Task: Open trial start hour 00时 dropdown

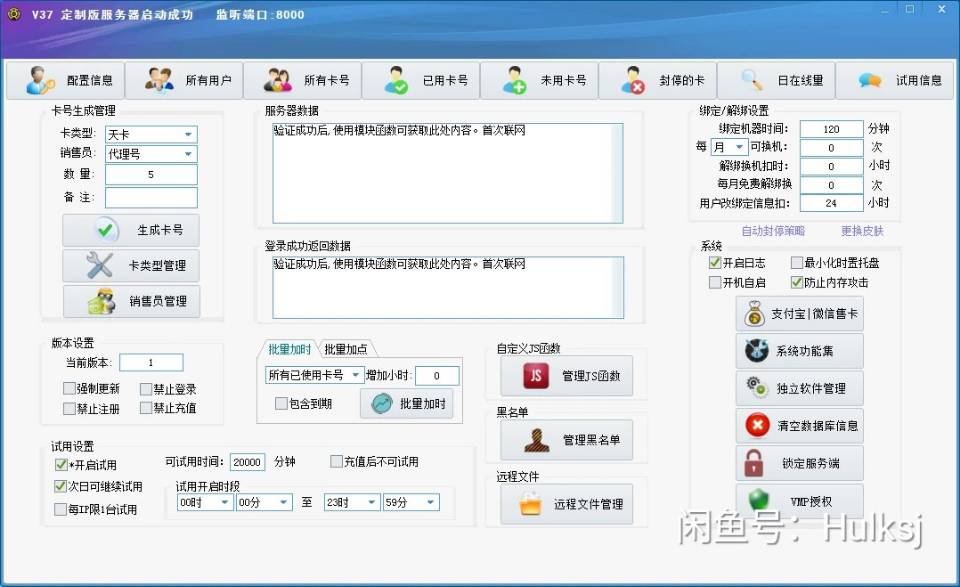Action: [204, 503]
